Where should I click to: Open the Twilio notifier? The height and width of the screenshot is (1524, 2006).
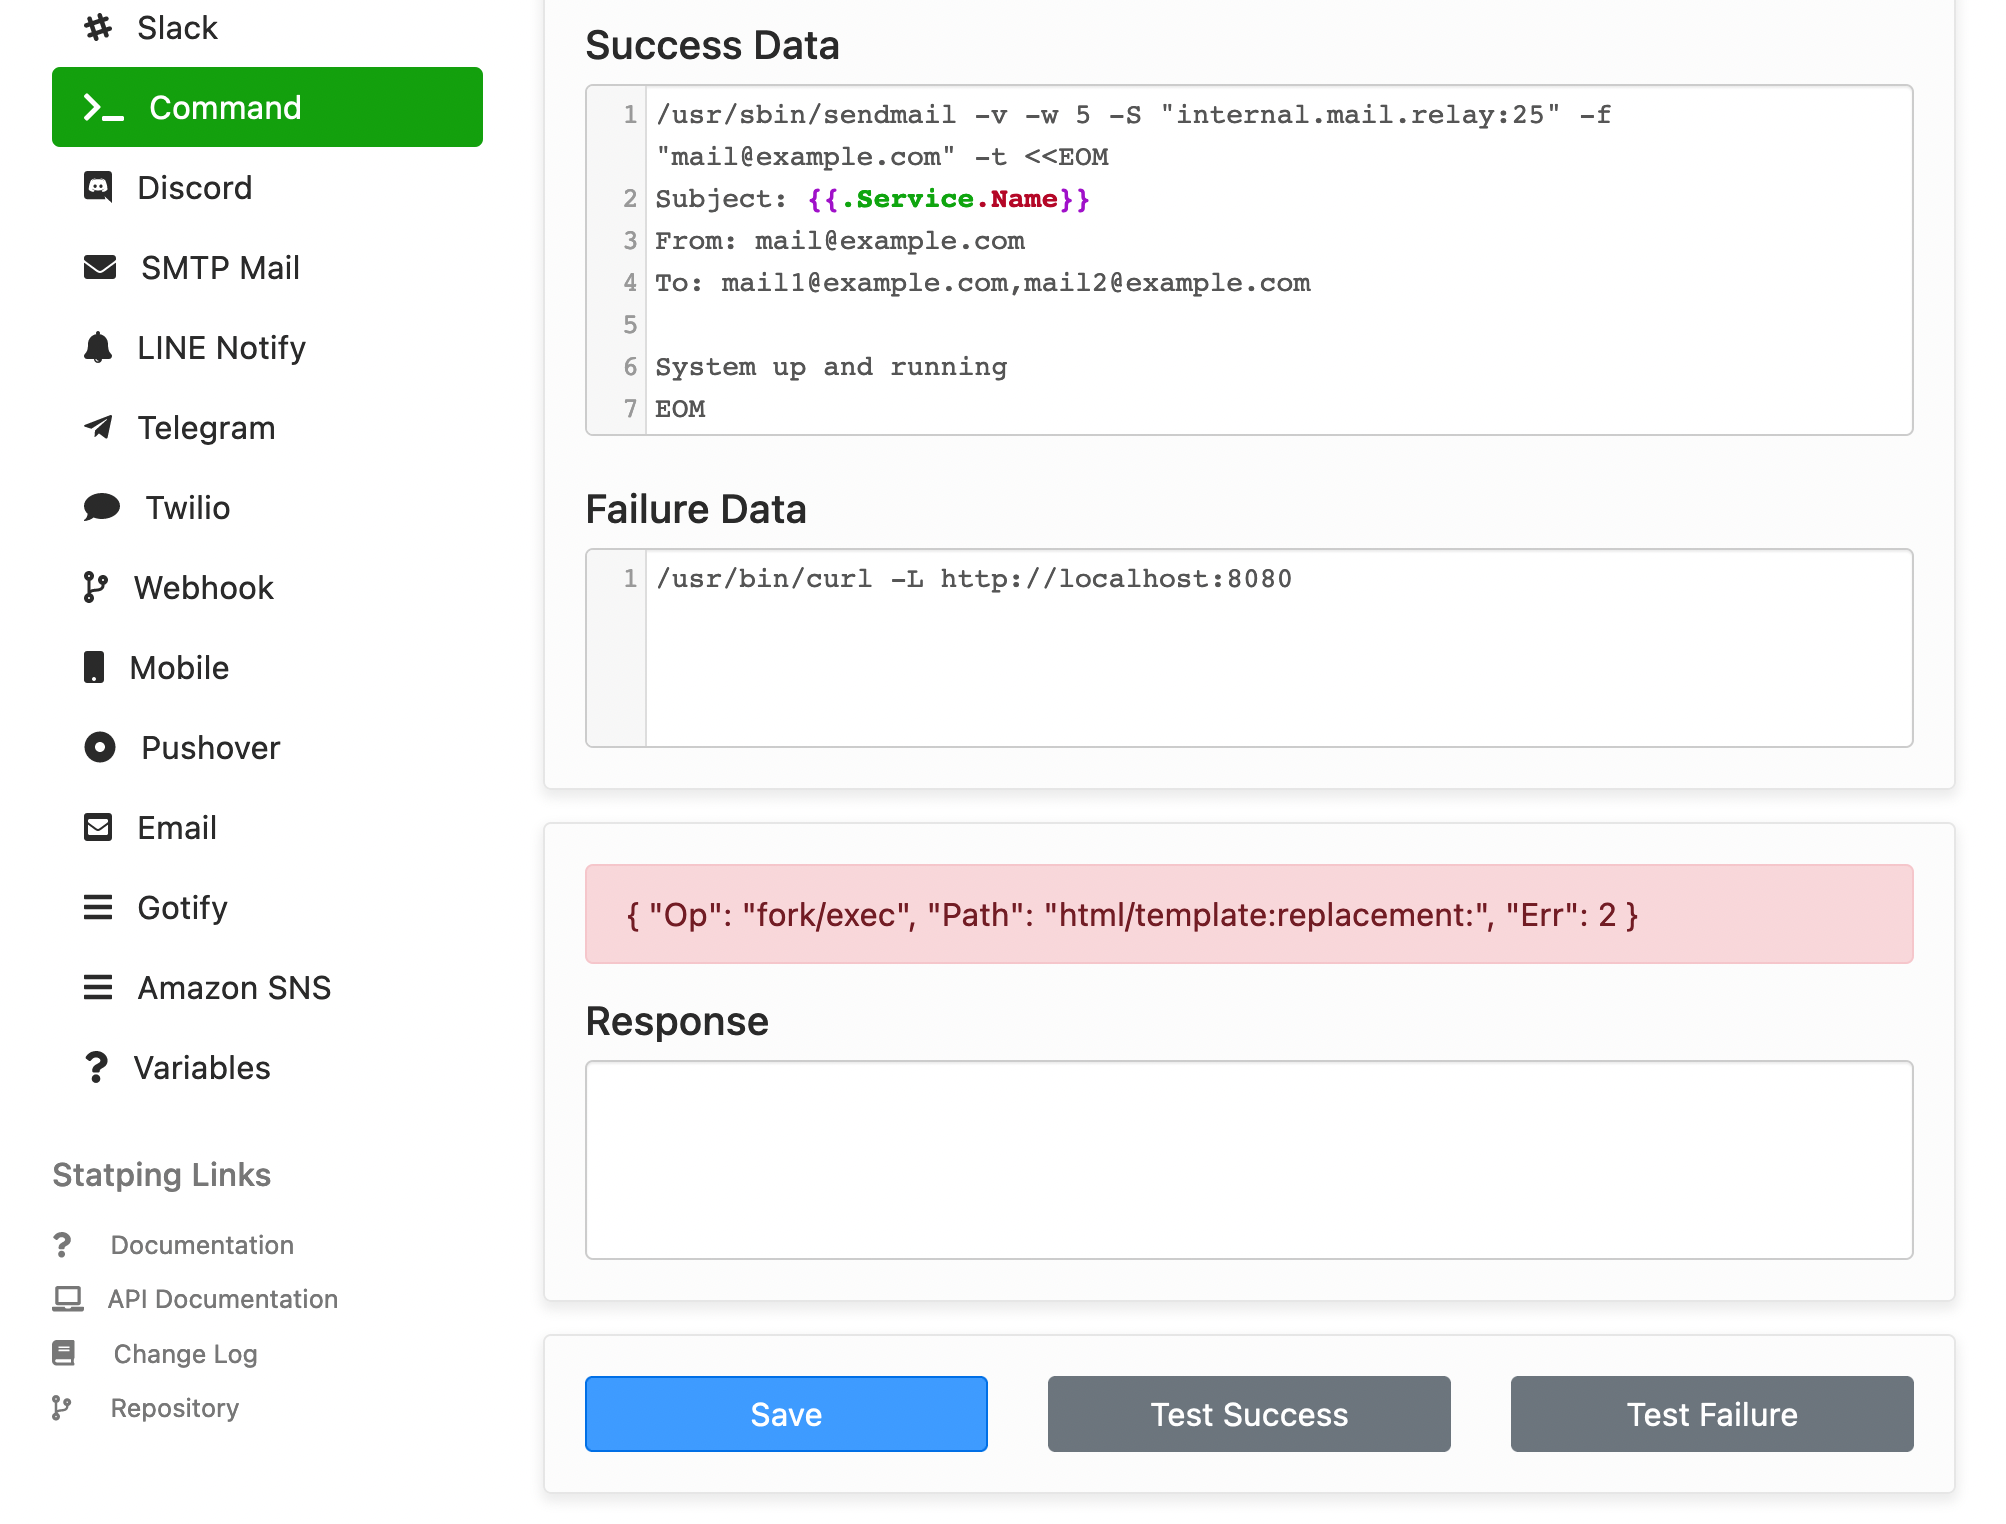coord(267,508)
